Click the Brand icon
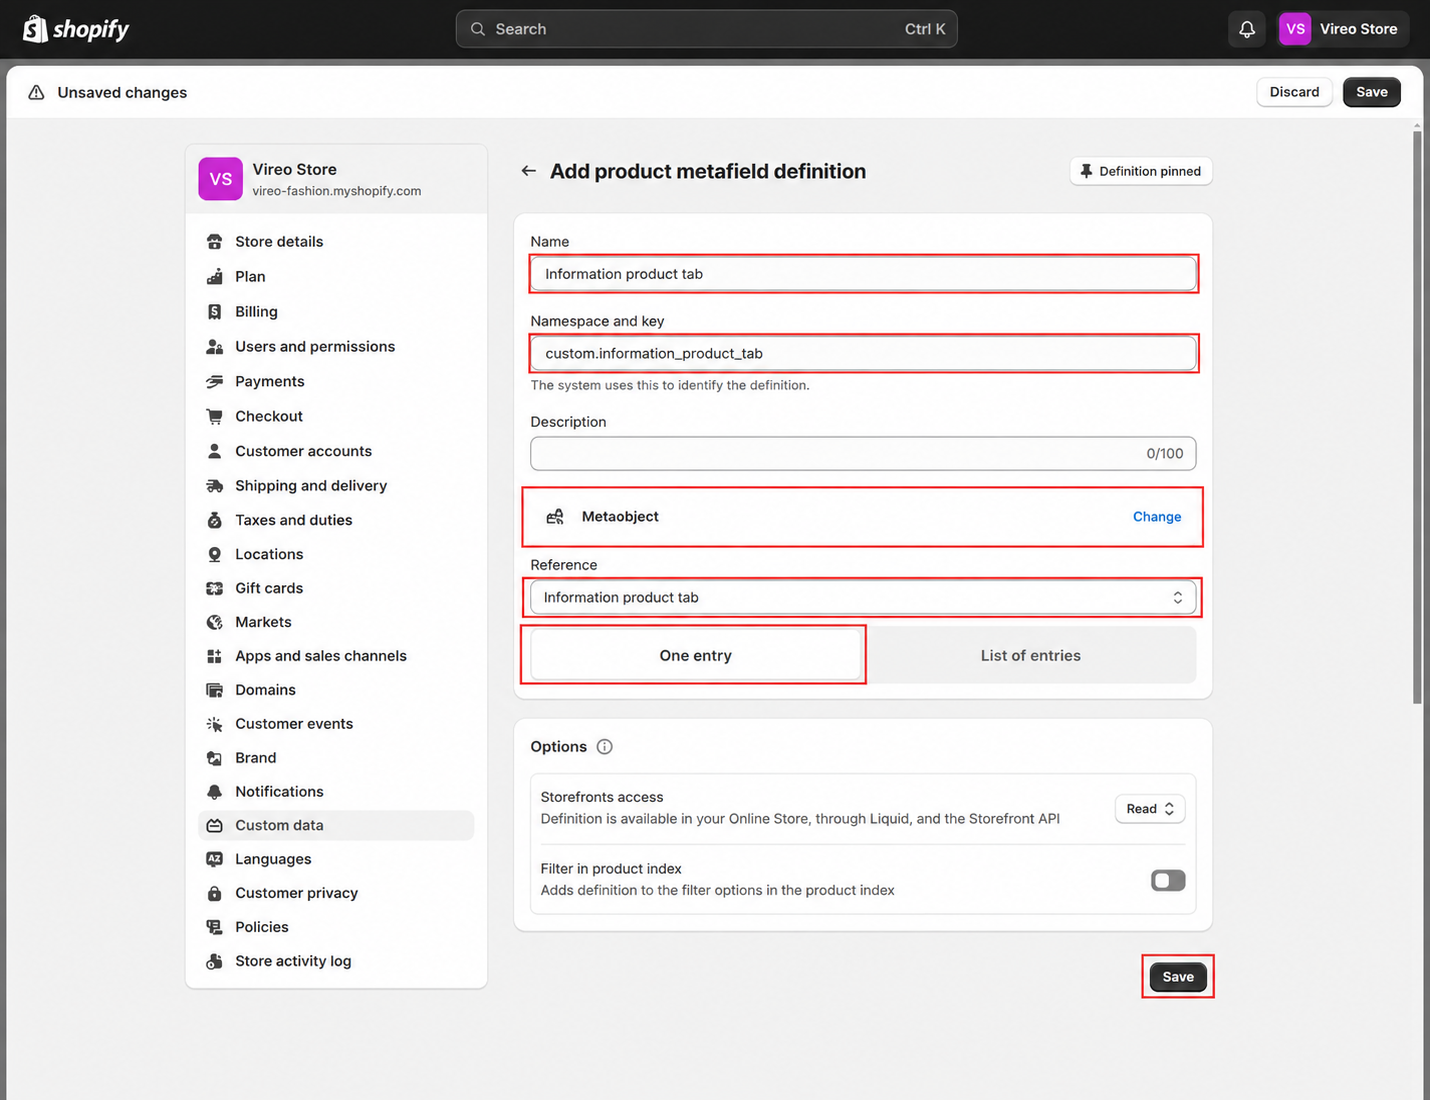Image resolution: width=1430 pixels, height=1100 pixels. click(x=214, y=758)
